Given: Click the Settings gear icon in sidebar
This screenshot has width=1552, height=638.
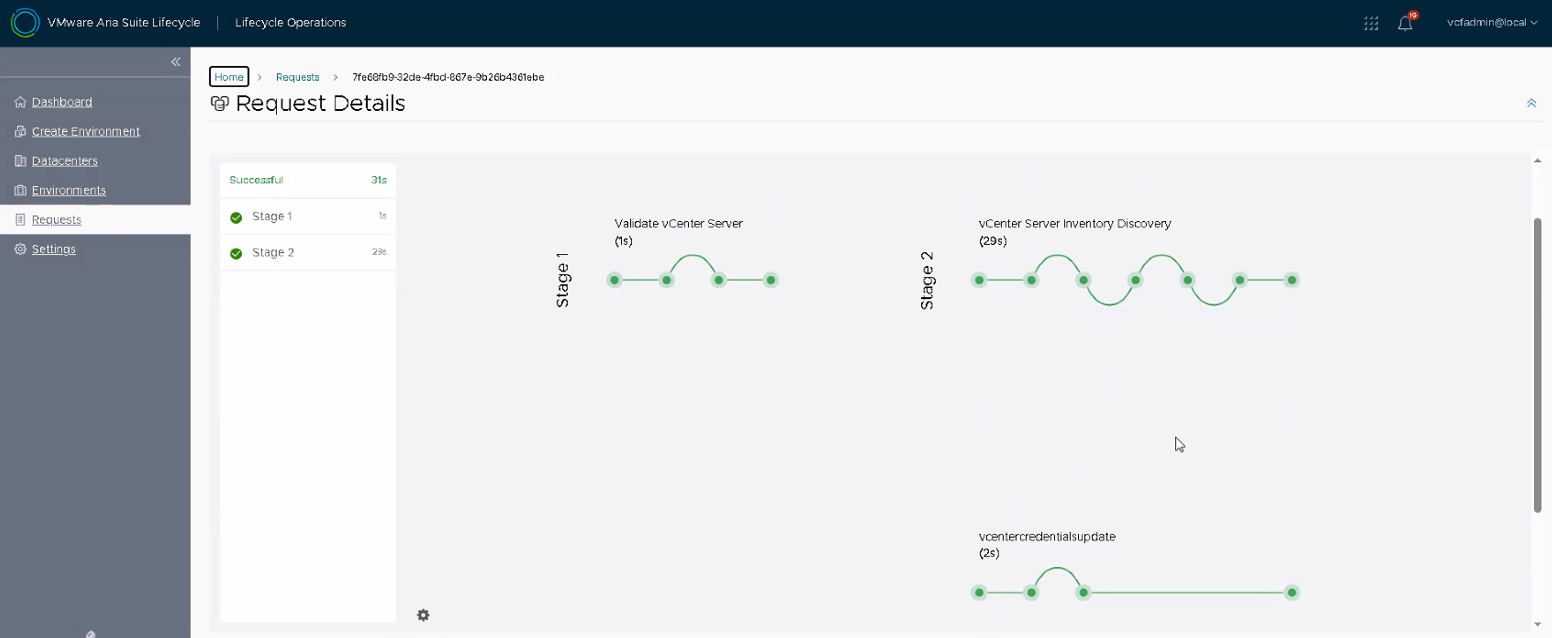Looking at the screenshot, I should (x=20, y=249).
